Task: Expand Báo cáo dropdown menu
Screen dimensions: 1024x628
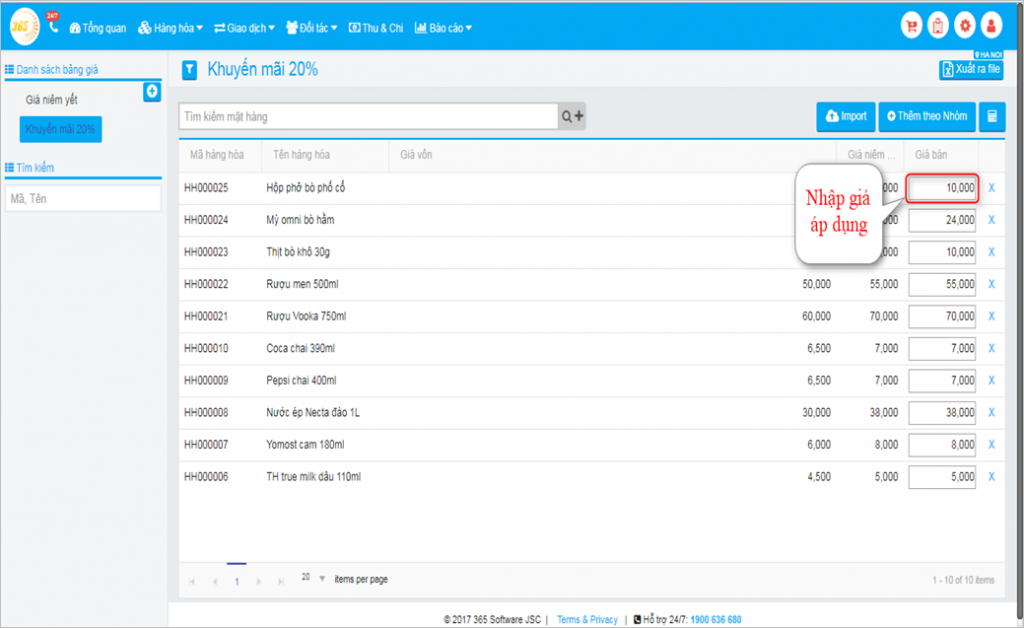Action: pyautogui.click(x=443, y=28)
